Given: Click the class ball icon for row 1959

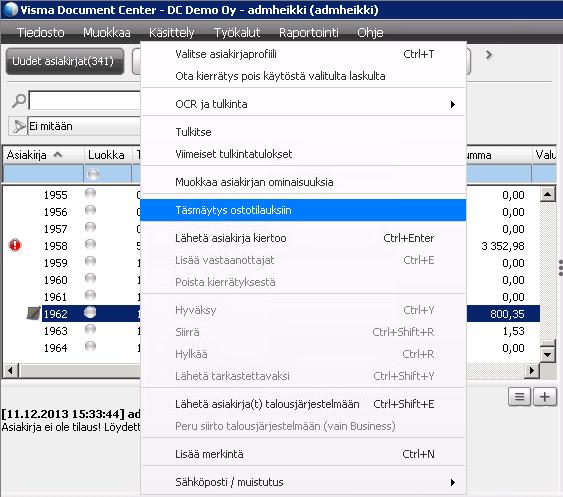Looking at the screenshot, I should 90,261.
